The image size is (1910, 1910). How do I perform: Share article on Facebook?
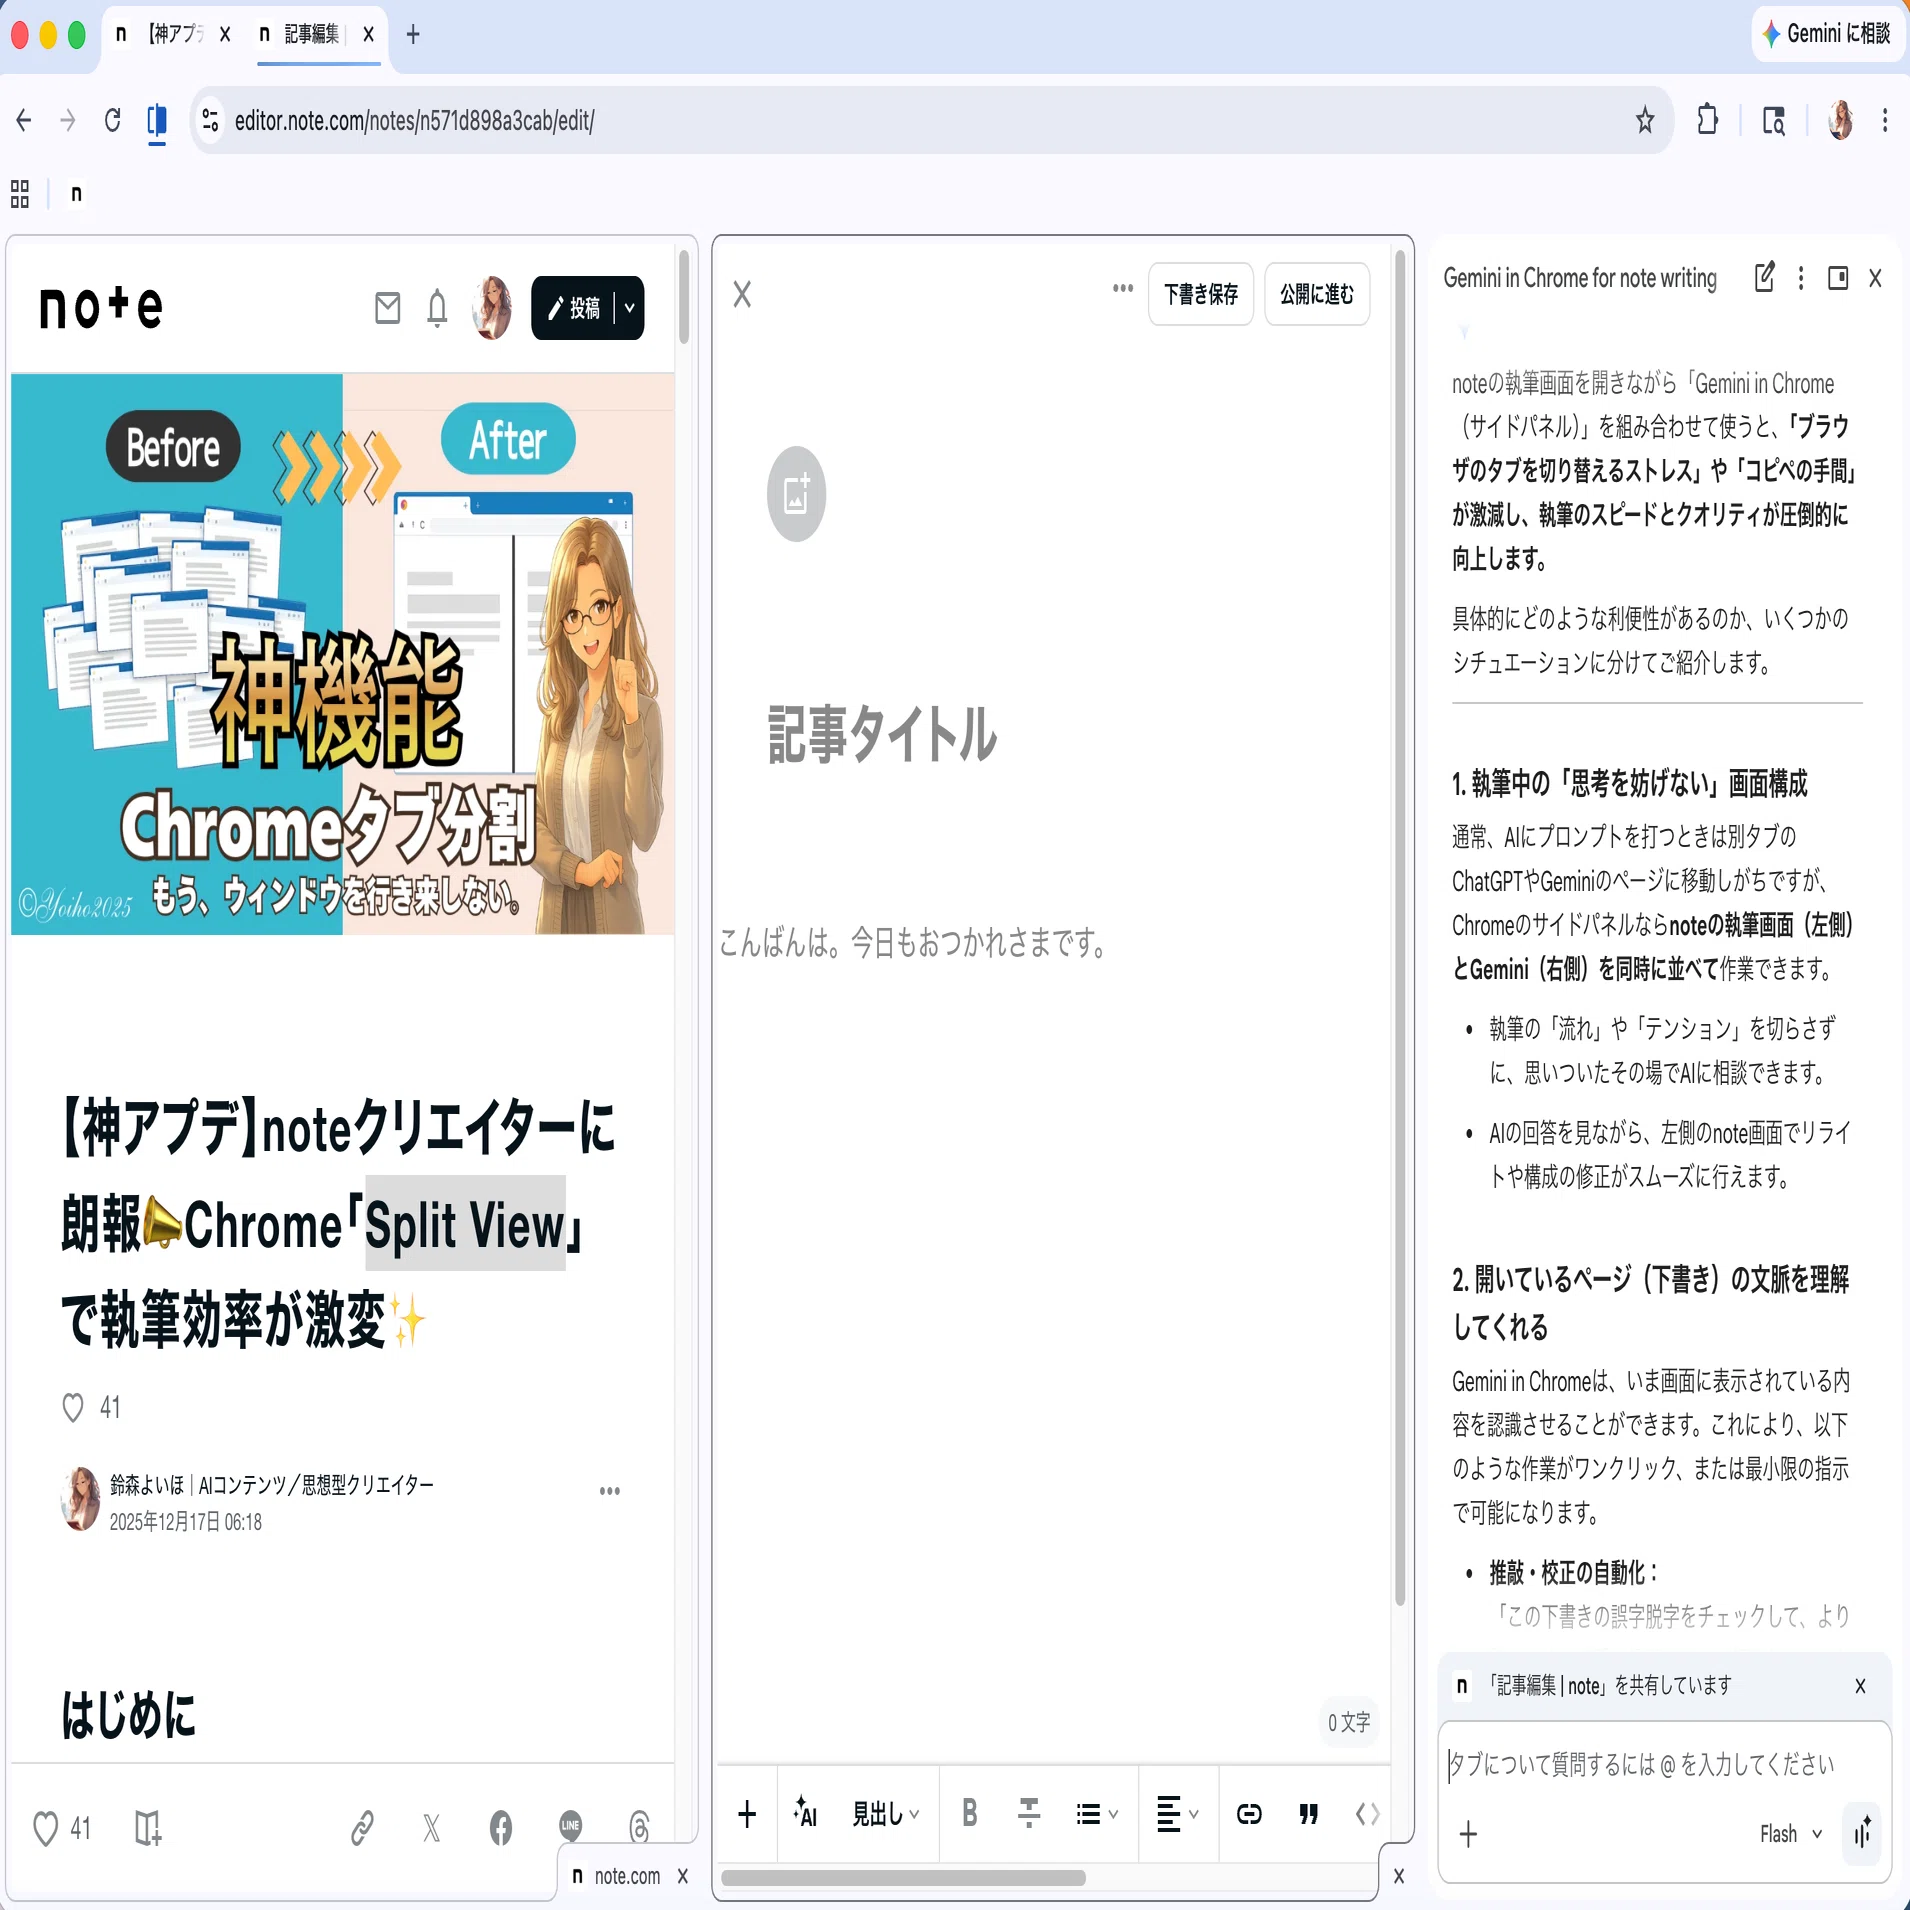pos(501,1829)
